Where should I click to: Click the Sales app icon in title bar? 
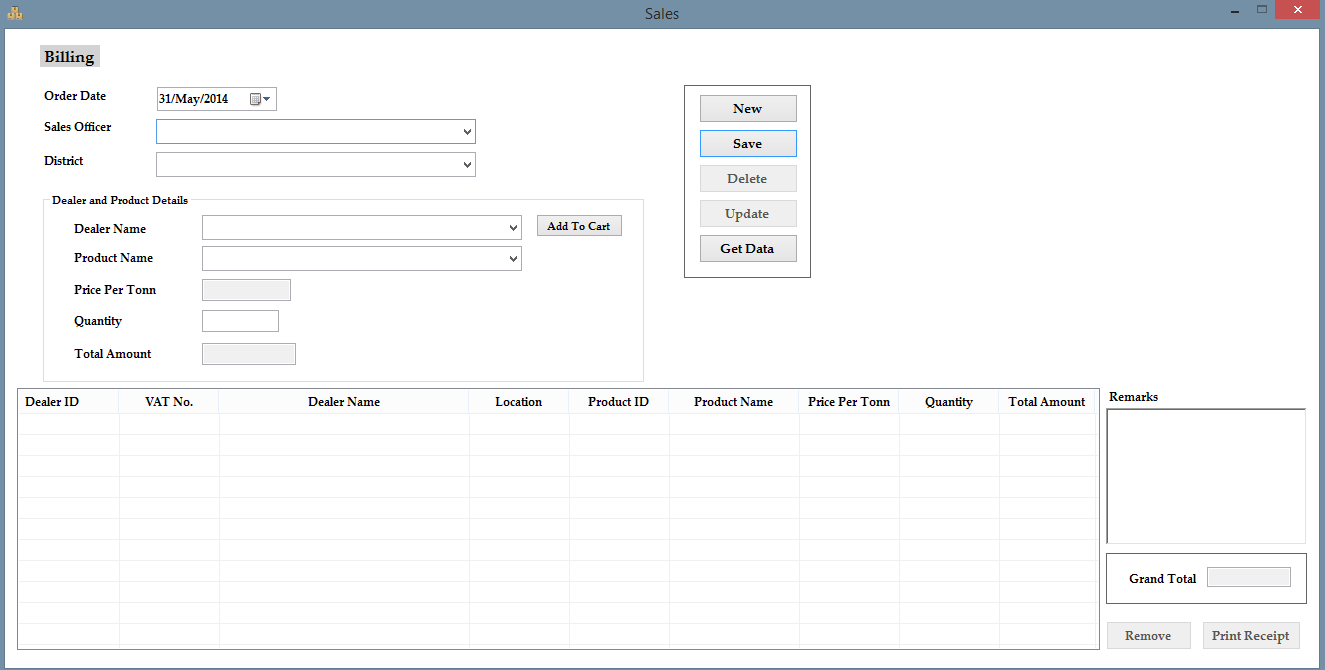coord(14,13)
